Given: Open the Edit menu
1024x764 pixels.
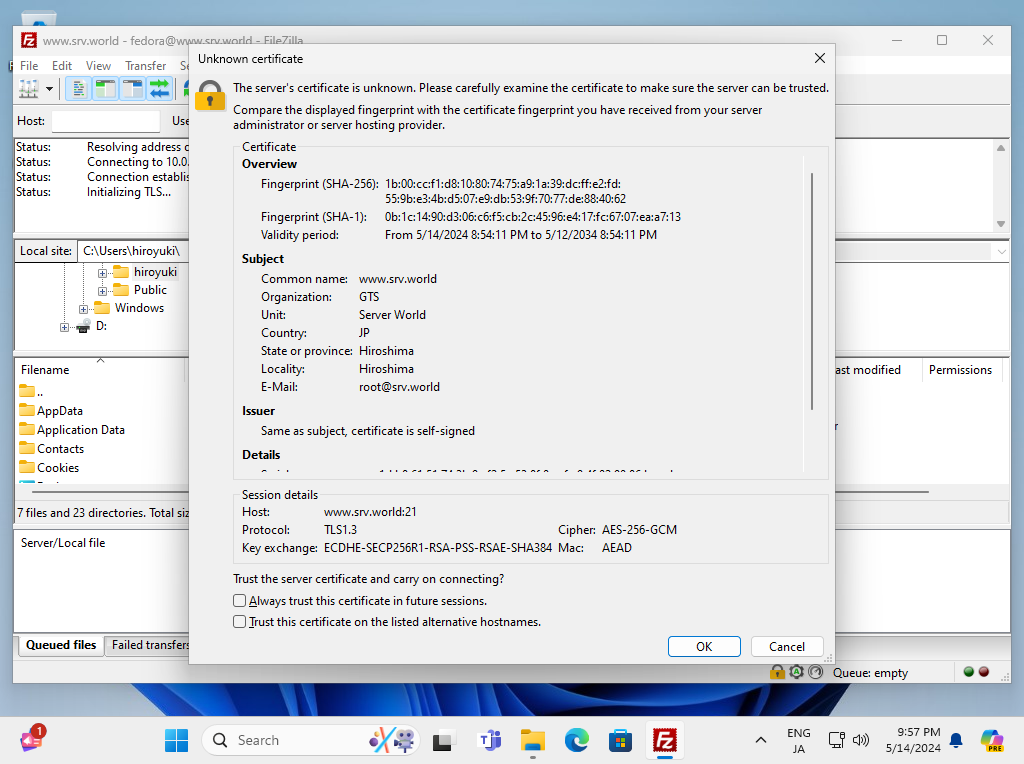Looking at the screenshot, I should click(x=62, y=66).
